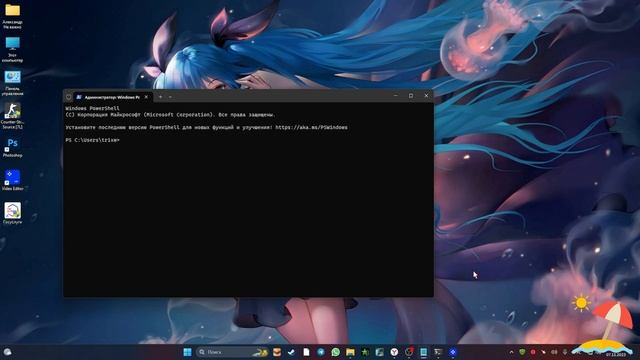640x360 pixels.
Task: Open the green star app in taskbar
Action: click(x=365, y=352)
